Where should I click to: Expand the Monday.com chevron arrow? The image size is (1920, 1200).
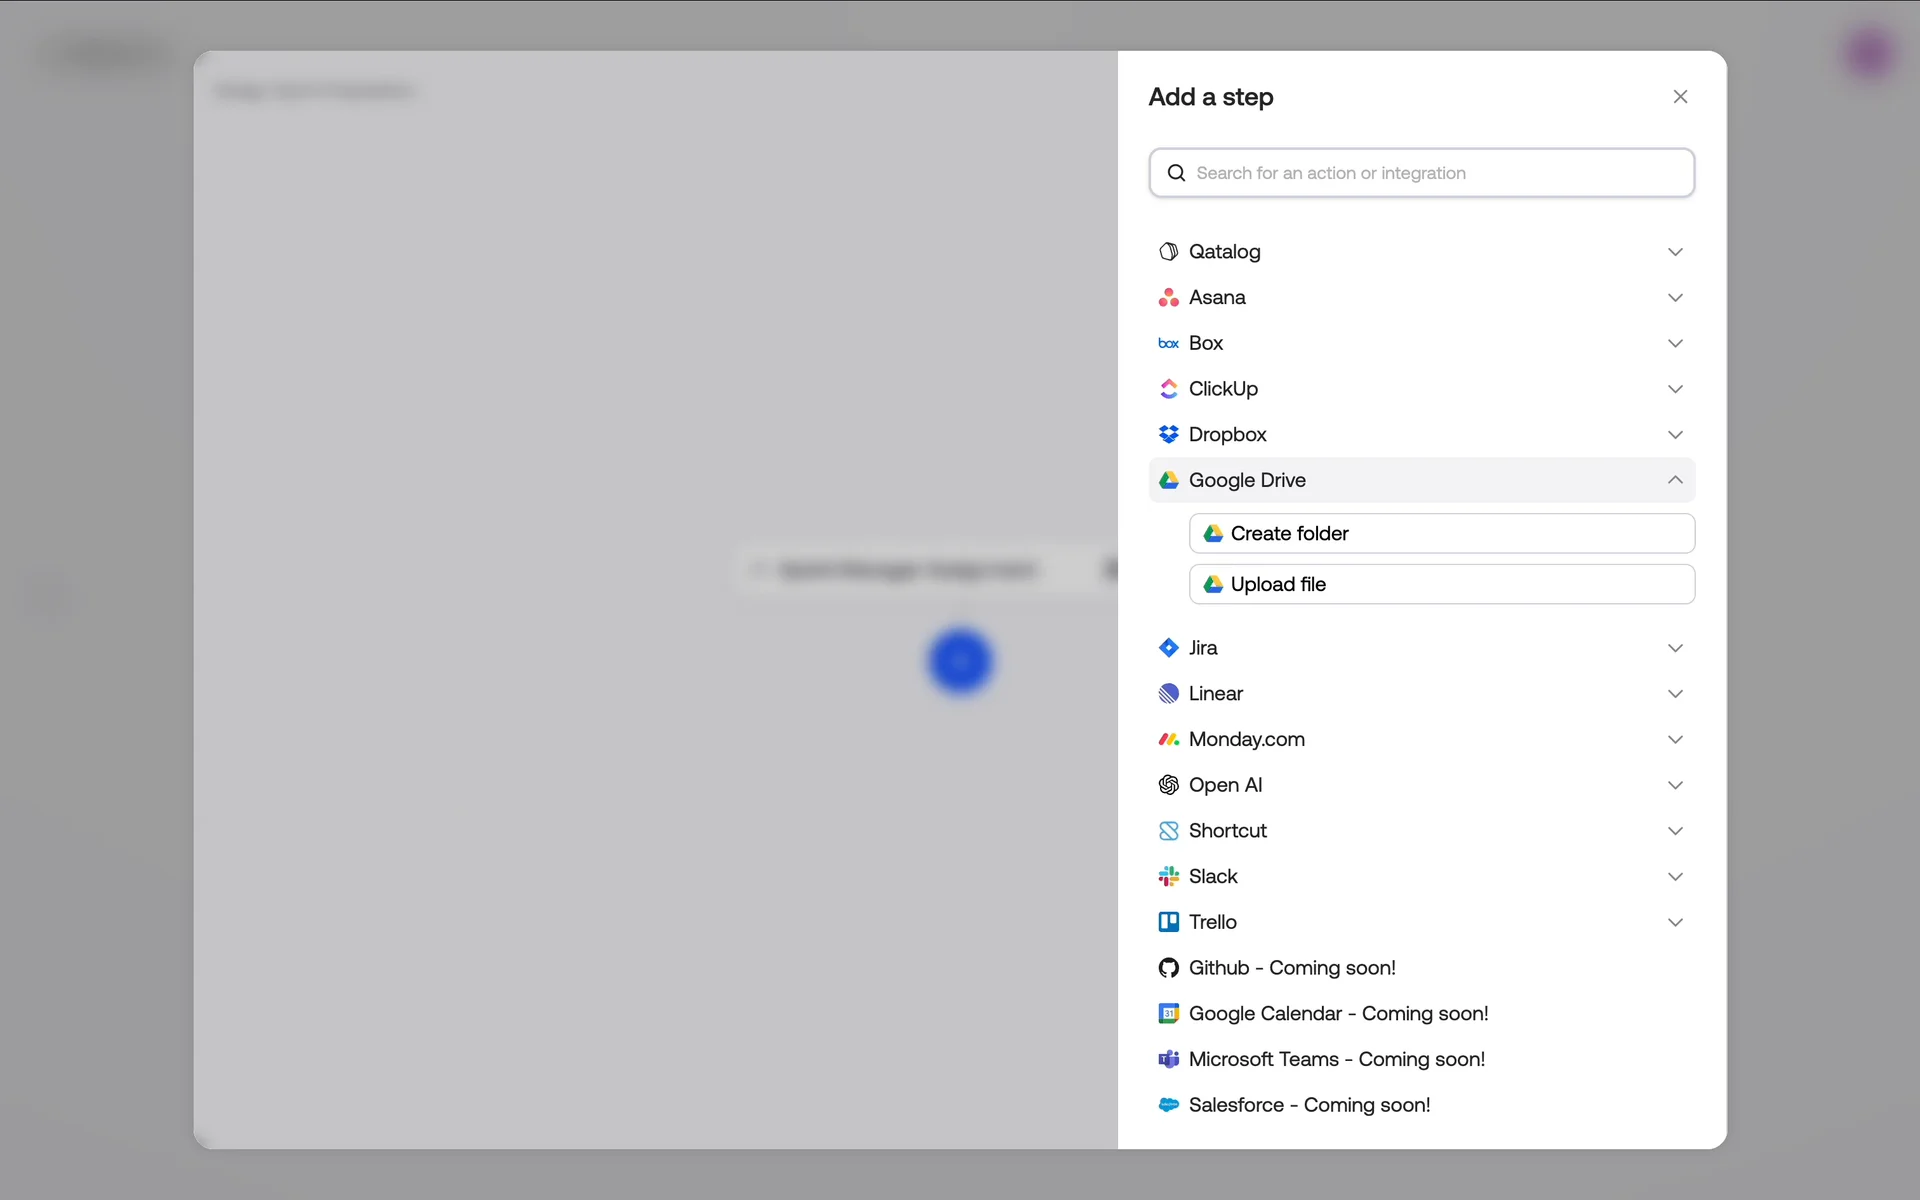coord(1675,740)
